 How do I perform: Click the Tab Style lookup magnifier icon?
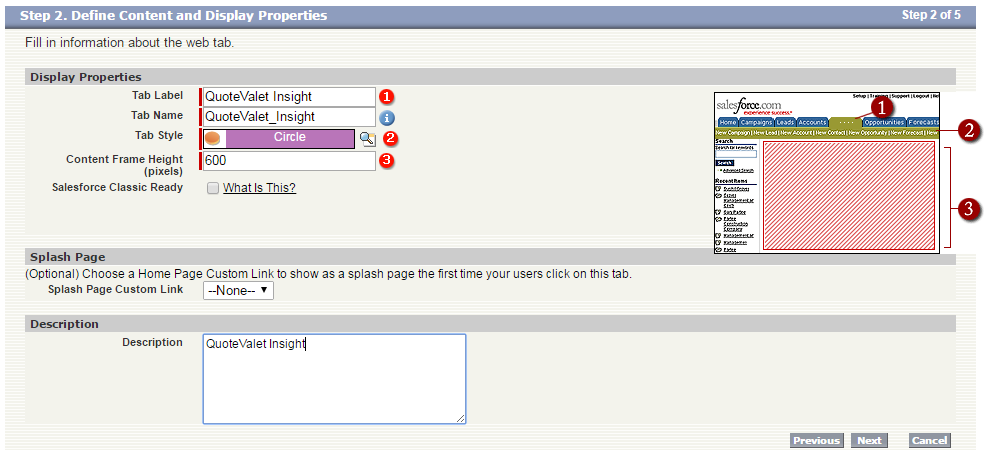(367, 138)
